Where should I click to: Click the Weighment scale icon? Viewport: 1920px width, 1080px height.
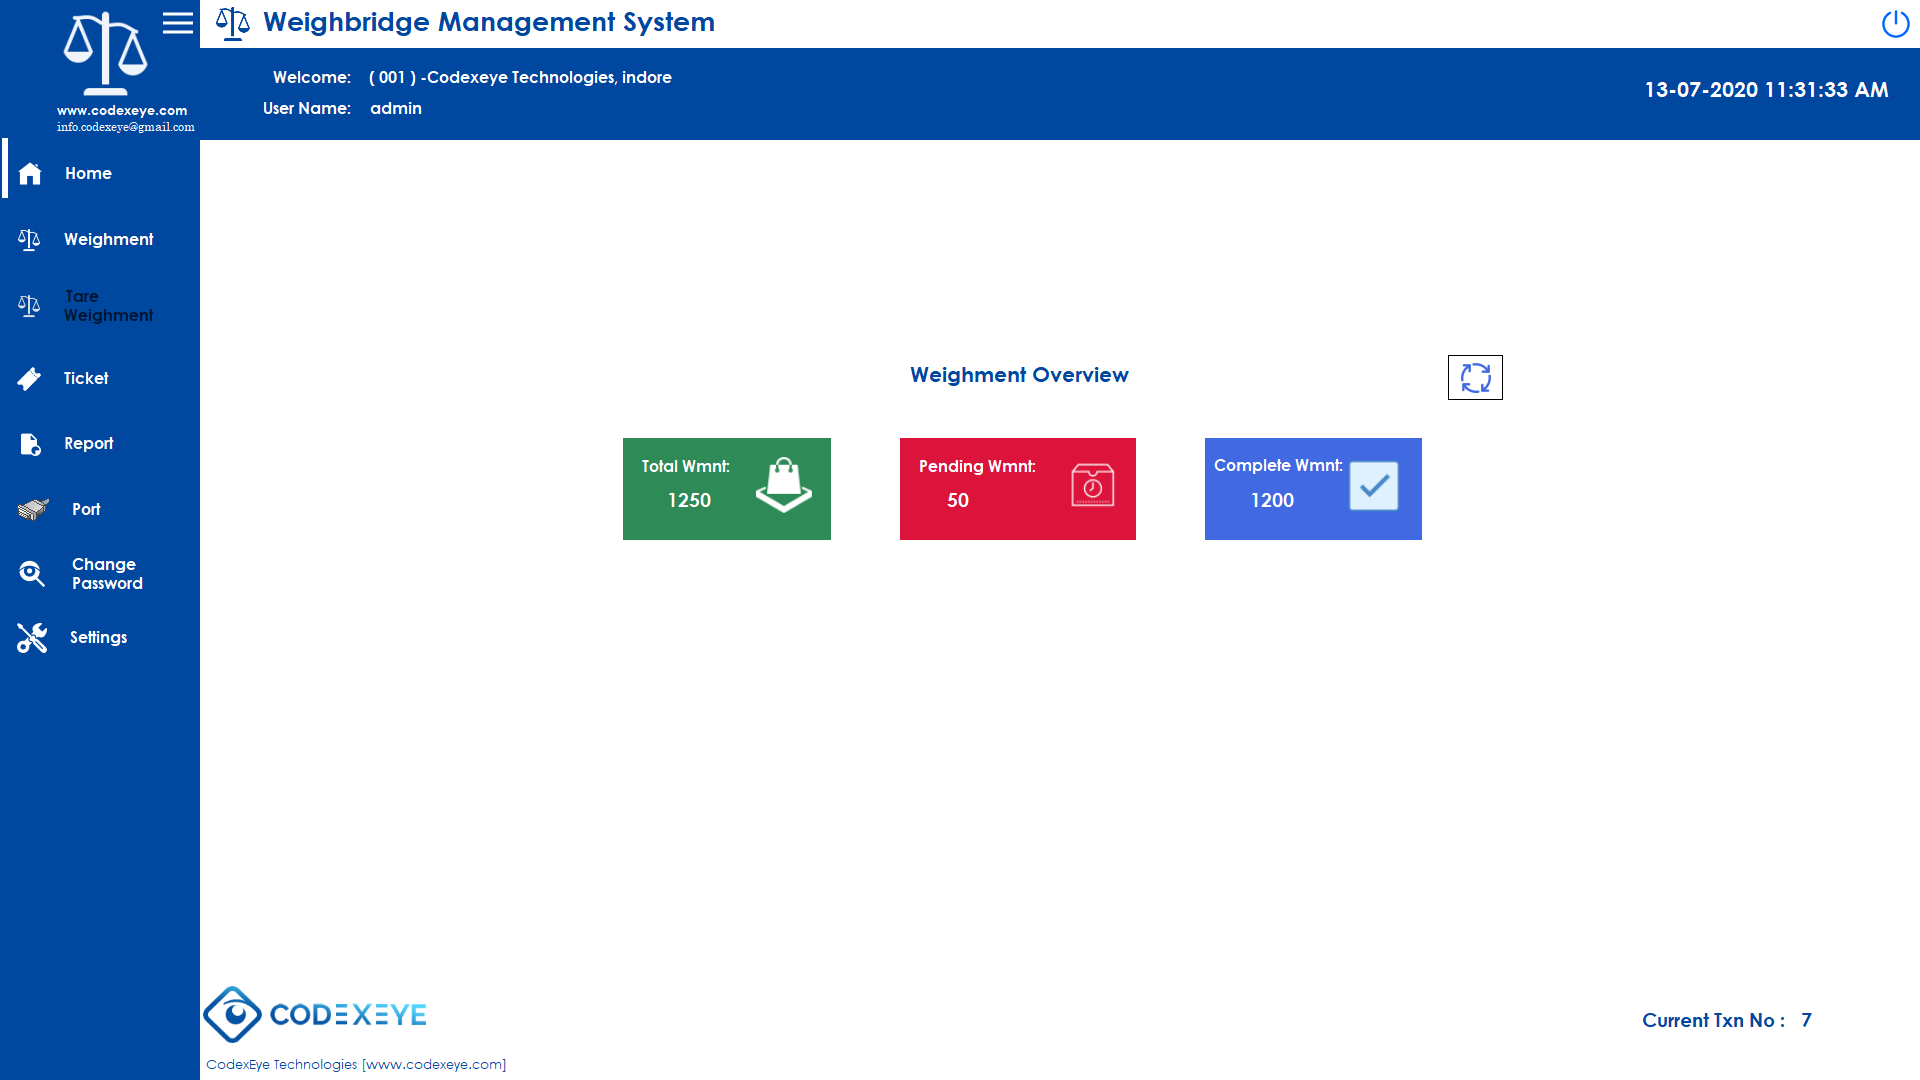(x=29, y=240)
